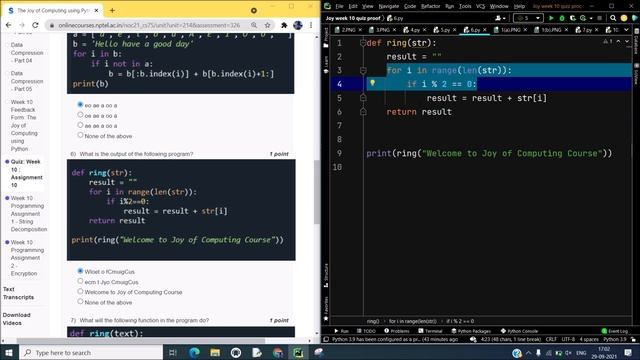Open Event Log in PyCharm
640x360 pixels.
point(615,331)
